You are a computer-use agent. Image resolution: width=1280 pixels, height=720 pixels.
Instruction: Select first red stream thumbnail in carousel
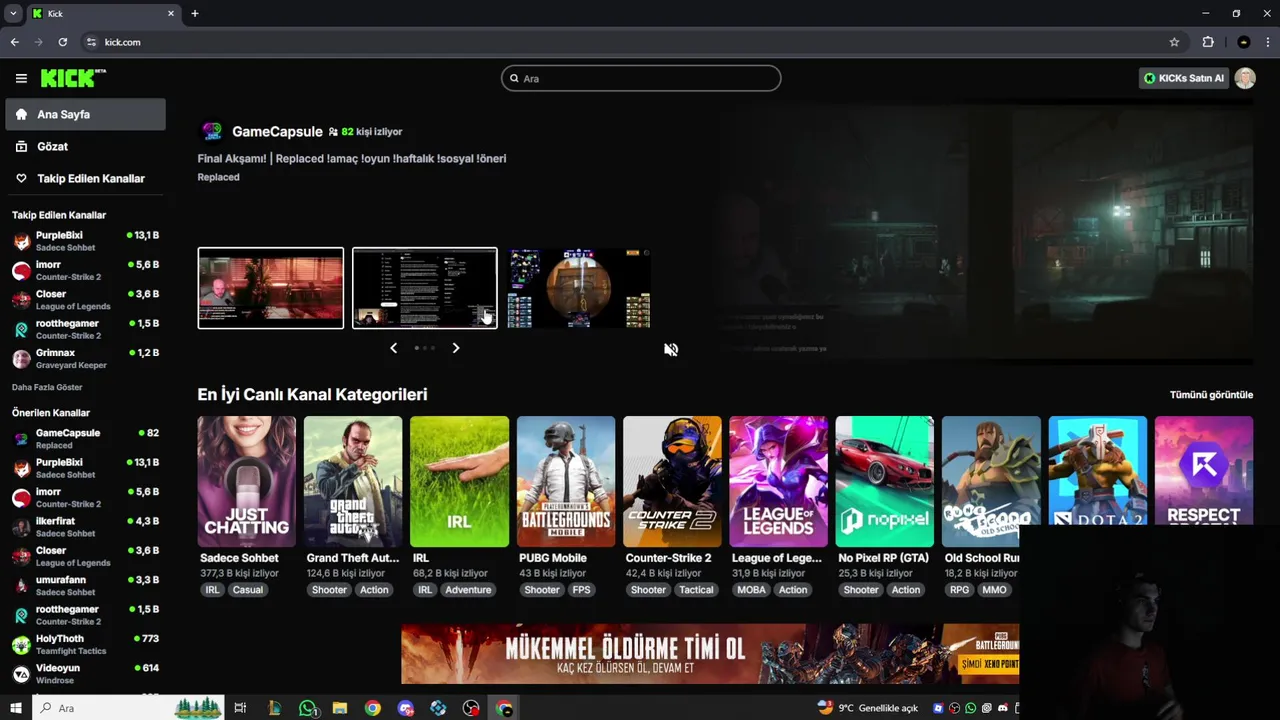[x=271, y=288]
